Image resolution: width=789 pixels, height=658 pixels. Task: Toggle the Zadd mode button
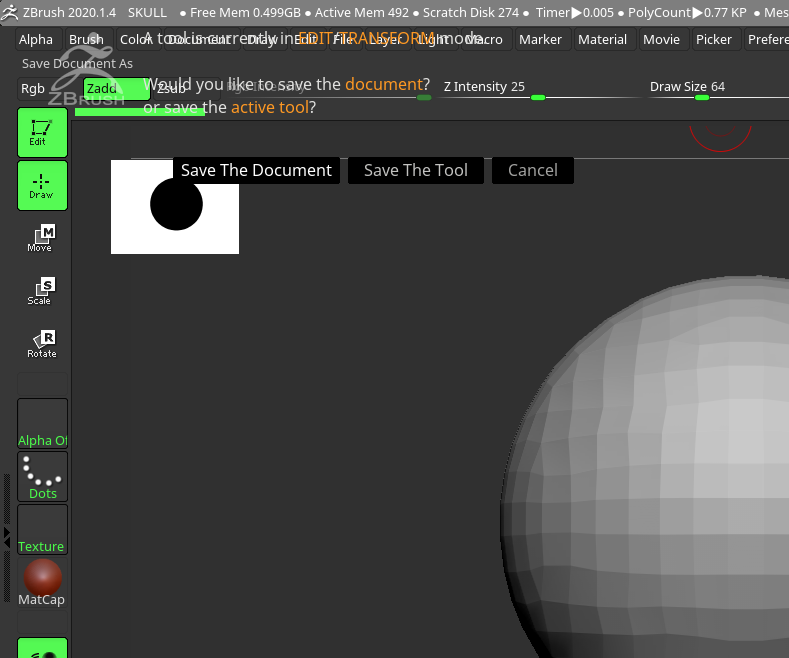coord(116,89)
